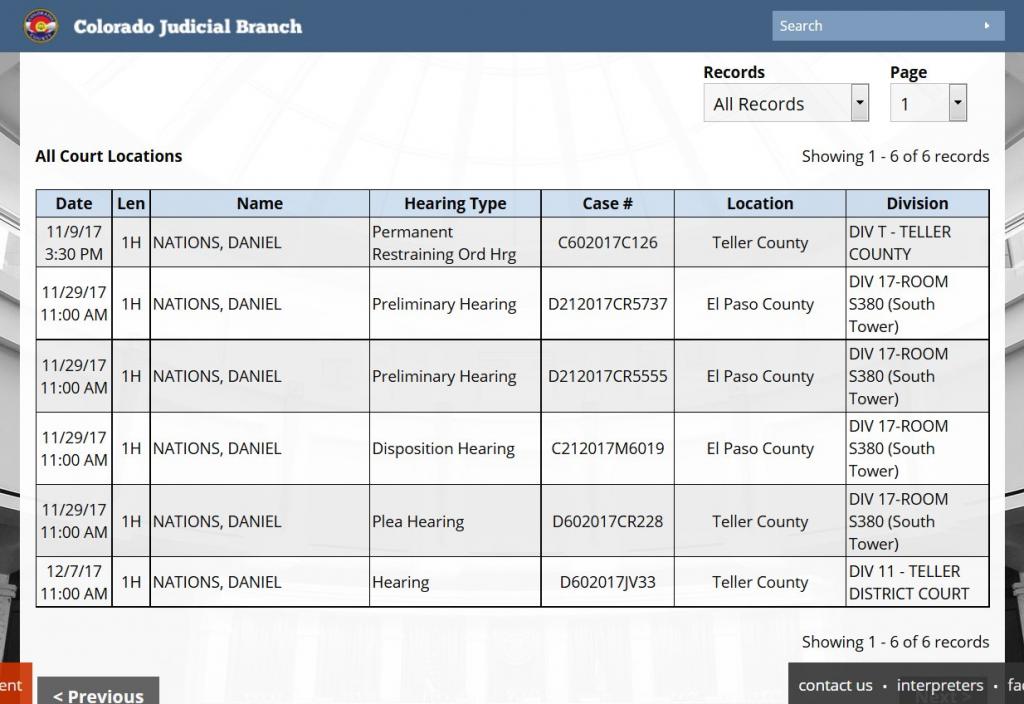Open the contact us link
1024x704 pixels.
pos(835,685)
